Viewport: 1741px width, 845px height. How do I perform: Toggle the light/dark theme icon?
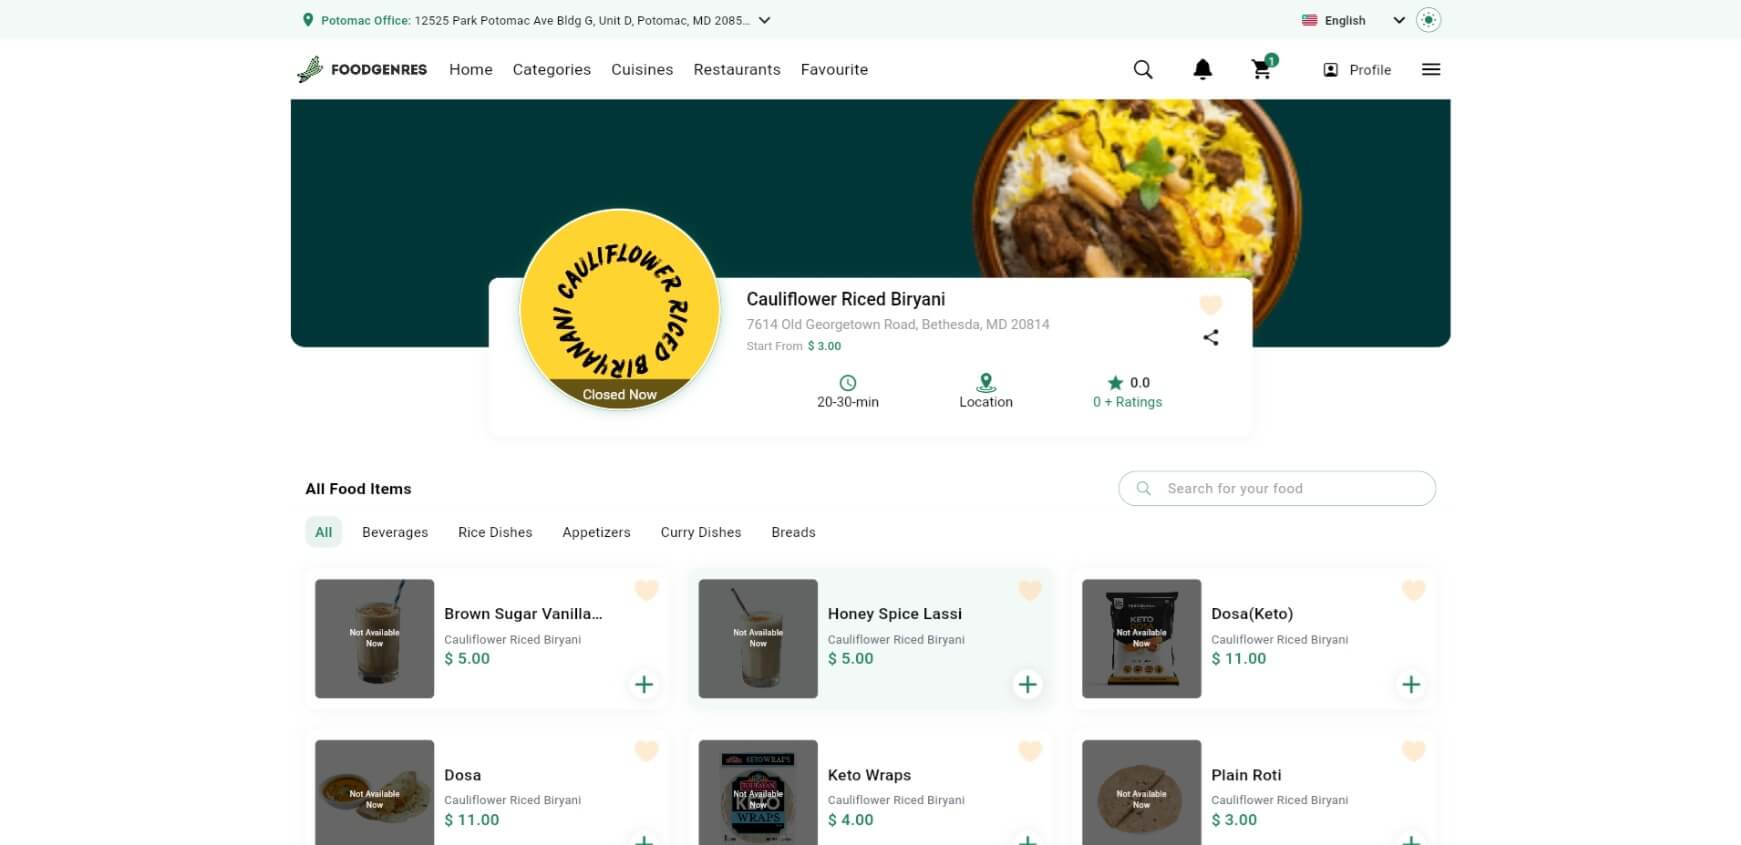click(x=1429, y=20)
